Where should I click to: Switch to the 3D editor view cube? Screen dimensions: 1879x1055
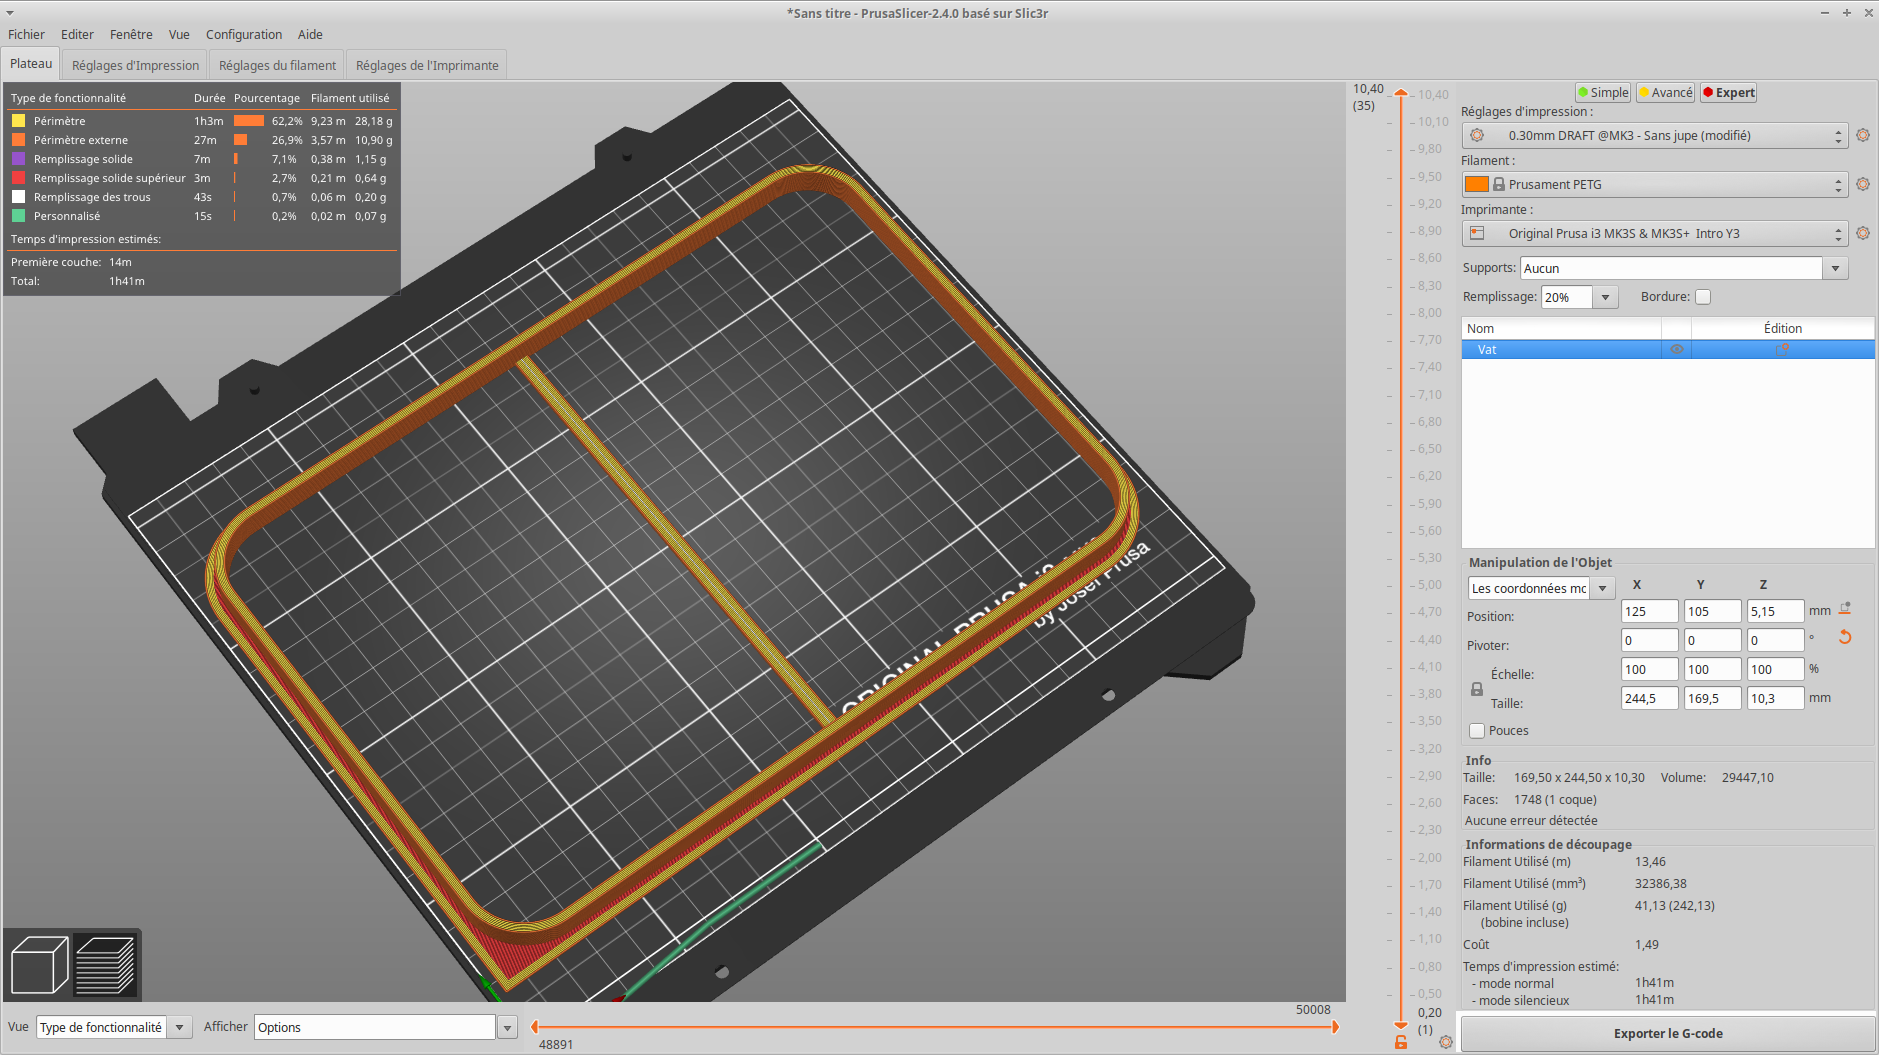coord(39,965)
